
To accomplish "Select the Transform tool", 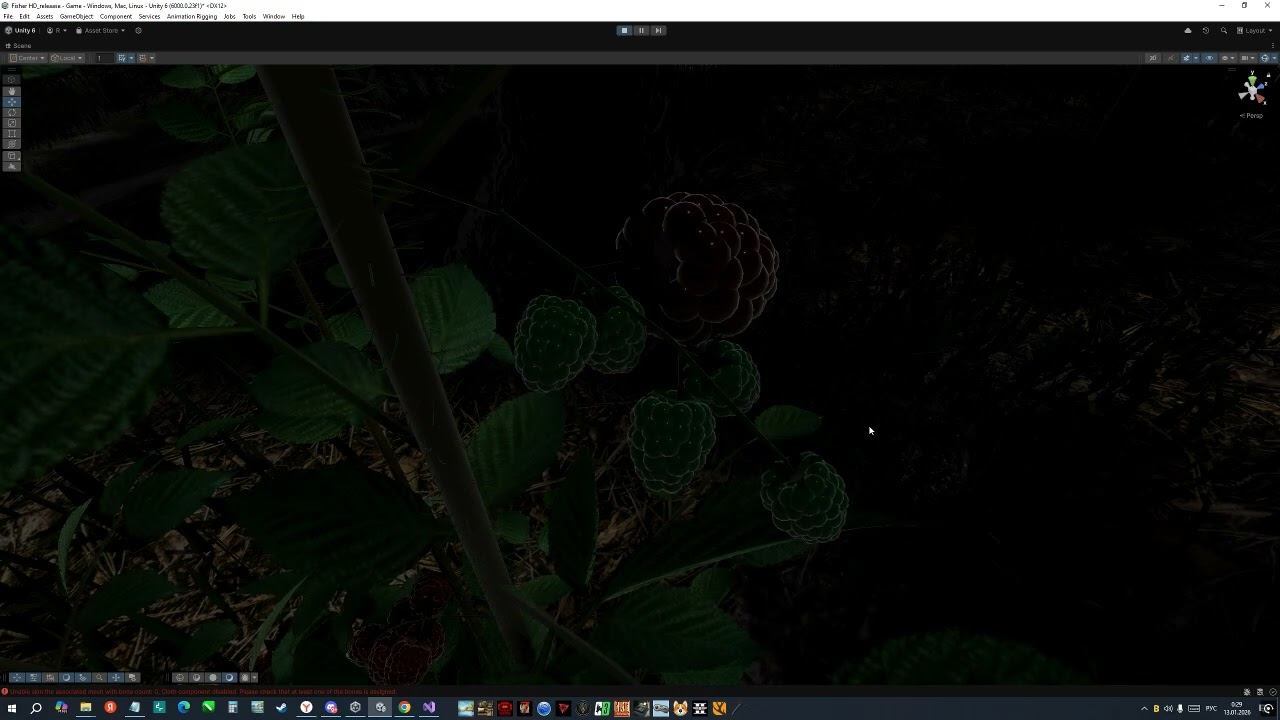I will (12, 144).
